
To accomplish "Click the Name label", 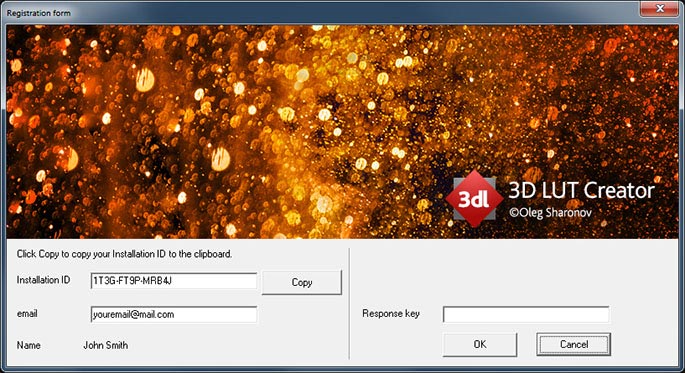I will click(28, 345).
